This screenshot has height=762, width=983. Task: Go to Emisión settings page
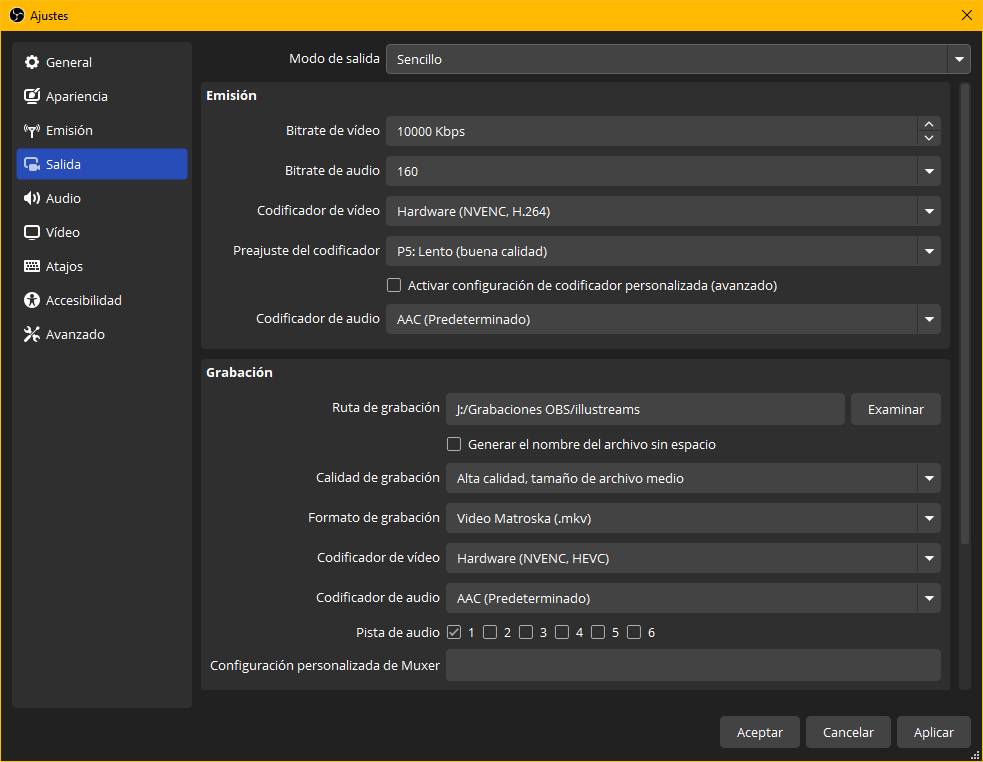[102, 130]
